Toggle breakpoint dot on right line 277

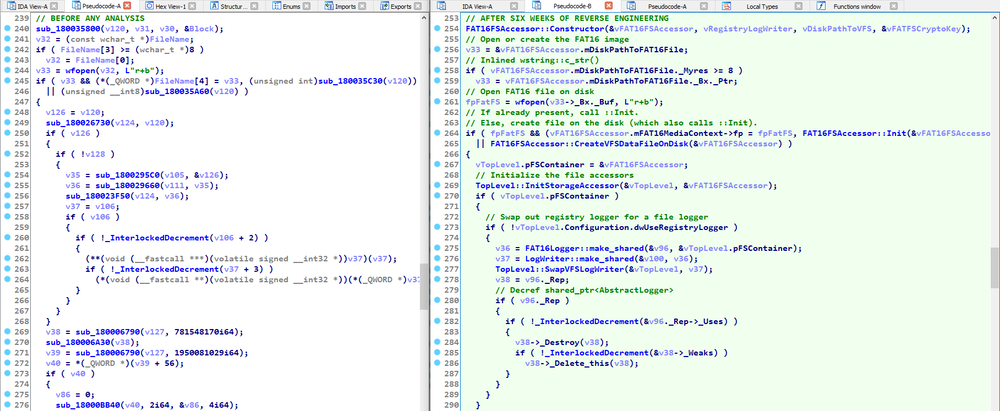coord(440,269)
